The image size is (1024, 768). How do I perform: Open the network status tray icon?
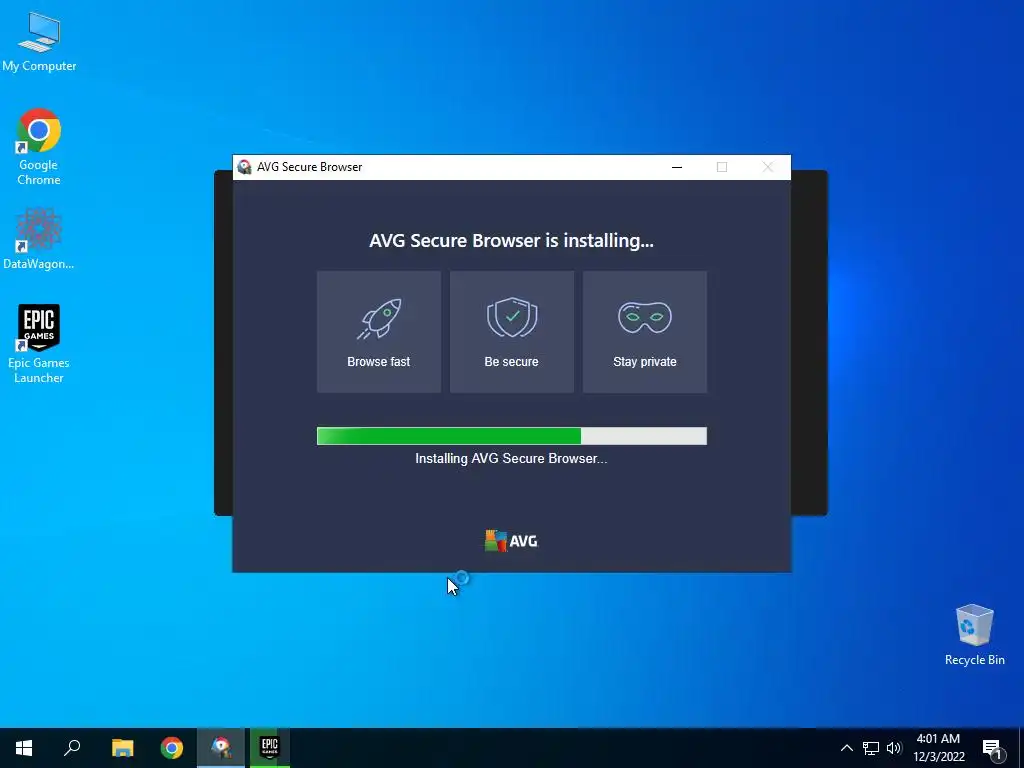pyautogui.click(x=871, y=748)
